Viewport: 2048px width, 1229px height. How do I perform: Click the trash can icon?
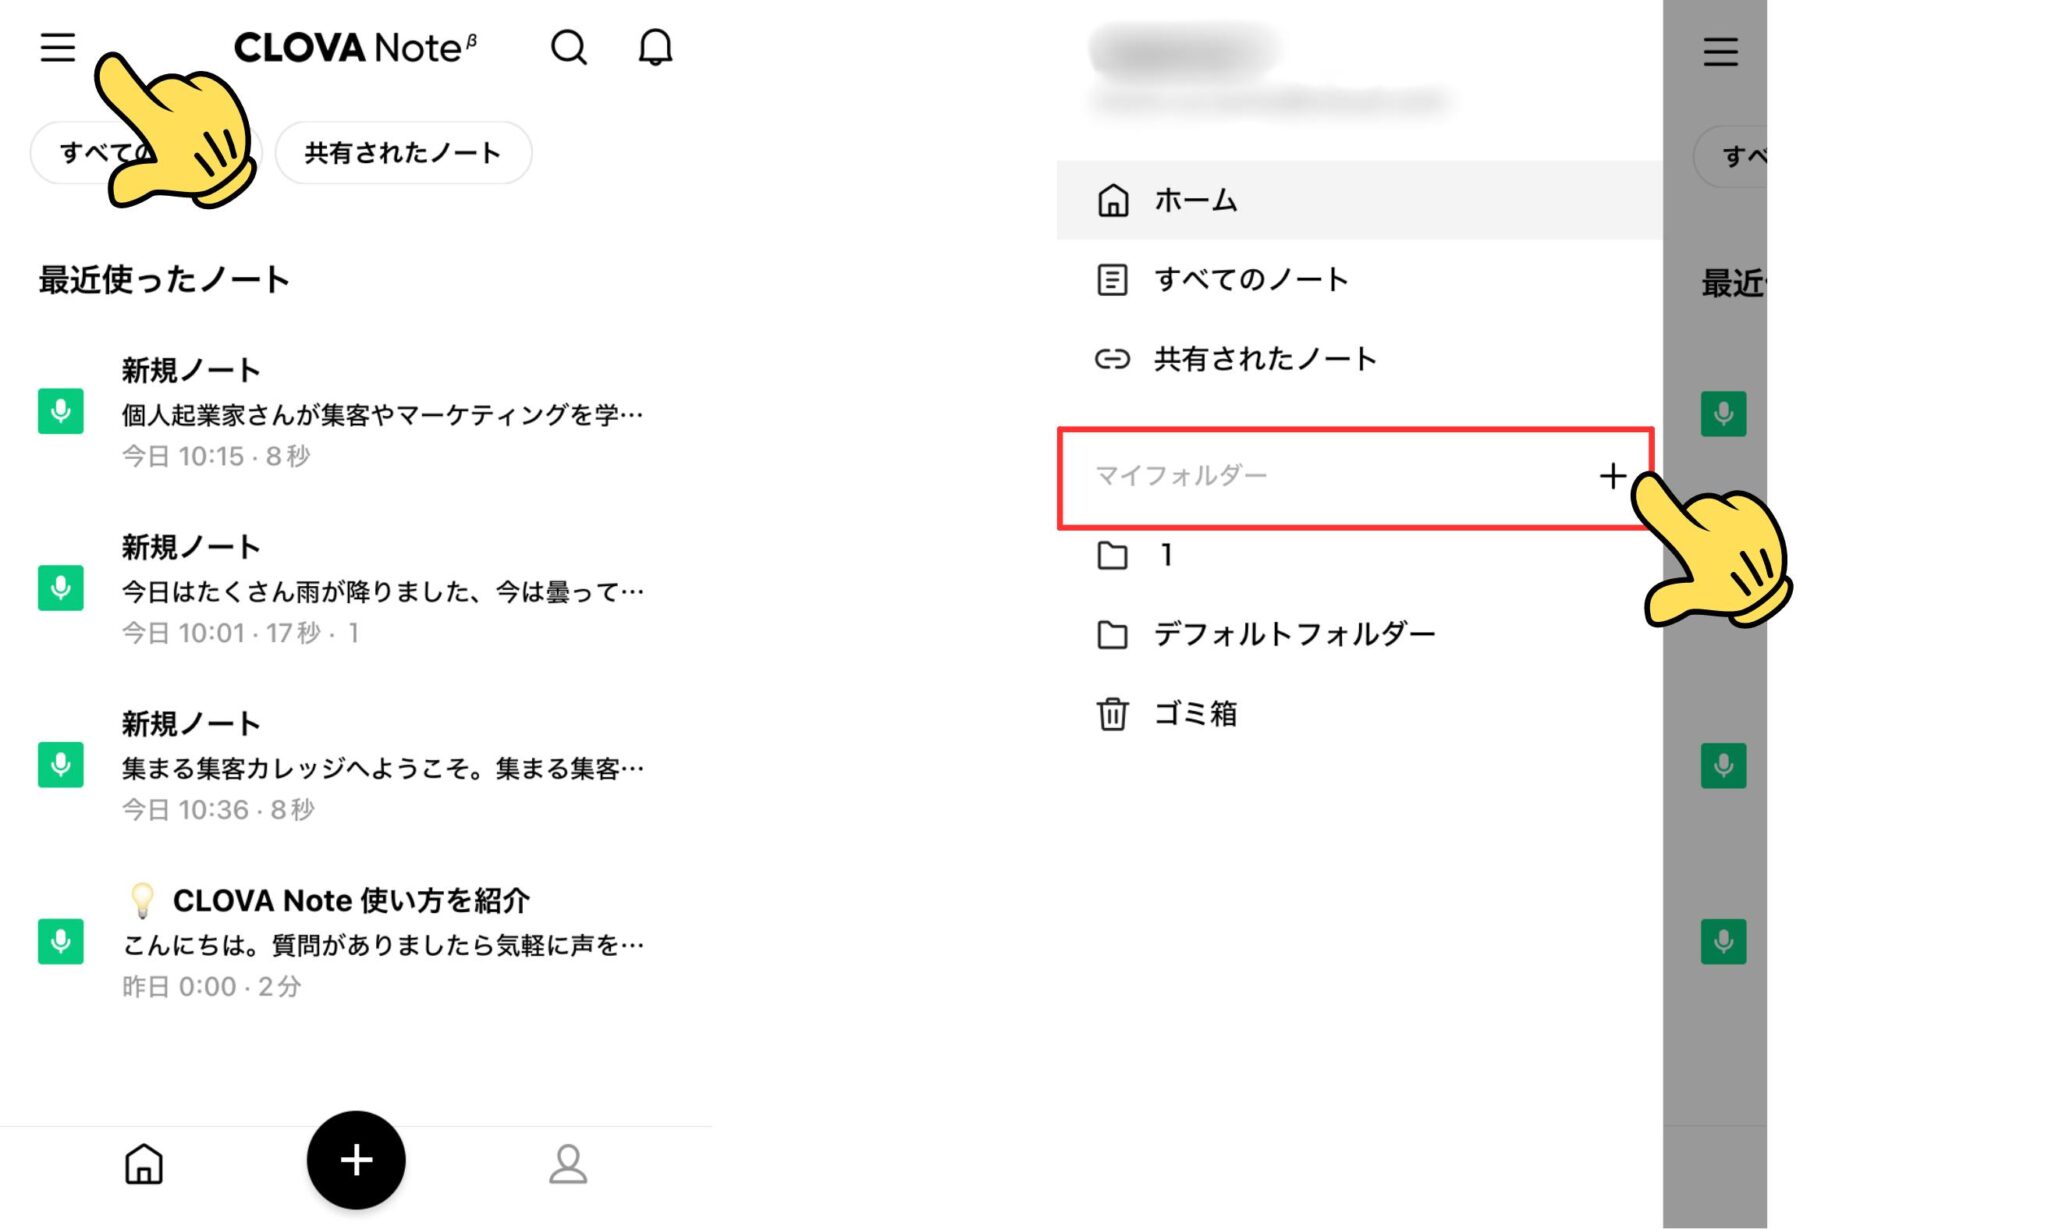[1112, 713]
